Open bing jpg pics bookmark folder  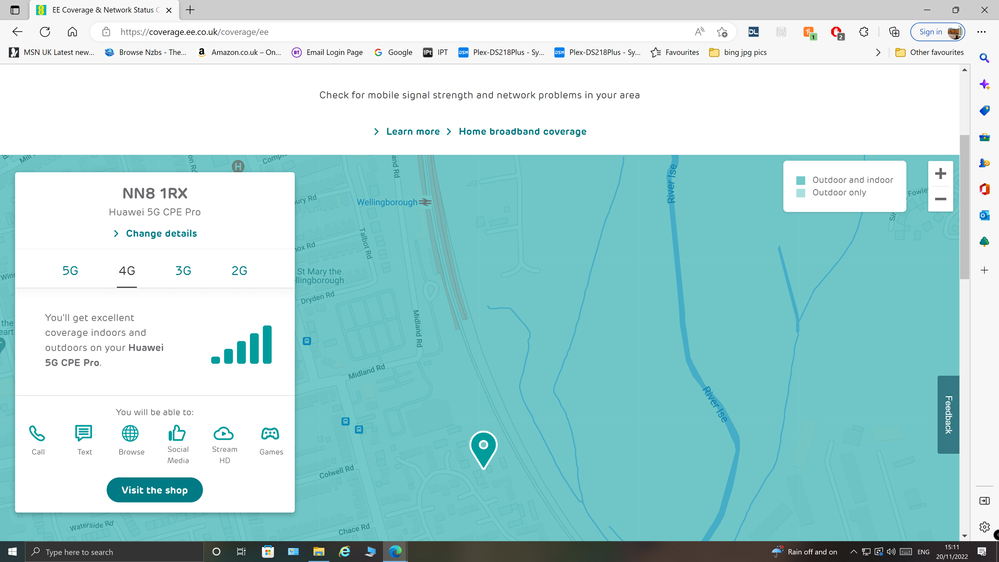pyautogui.click(x=738, y=52)
